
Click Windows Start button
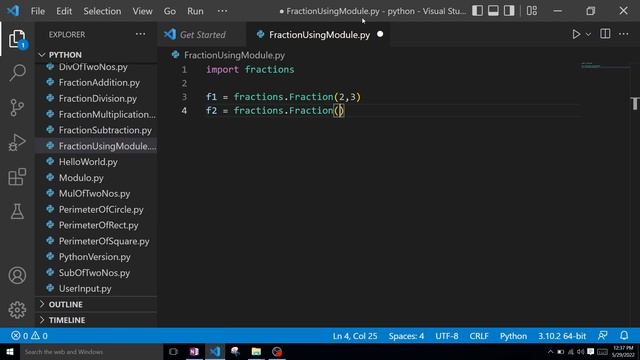tap(10, 352)
